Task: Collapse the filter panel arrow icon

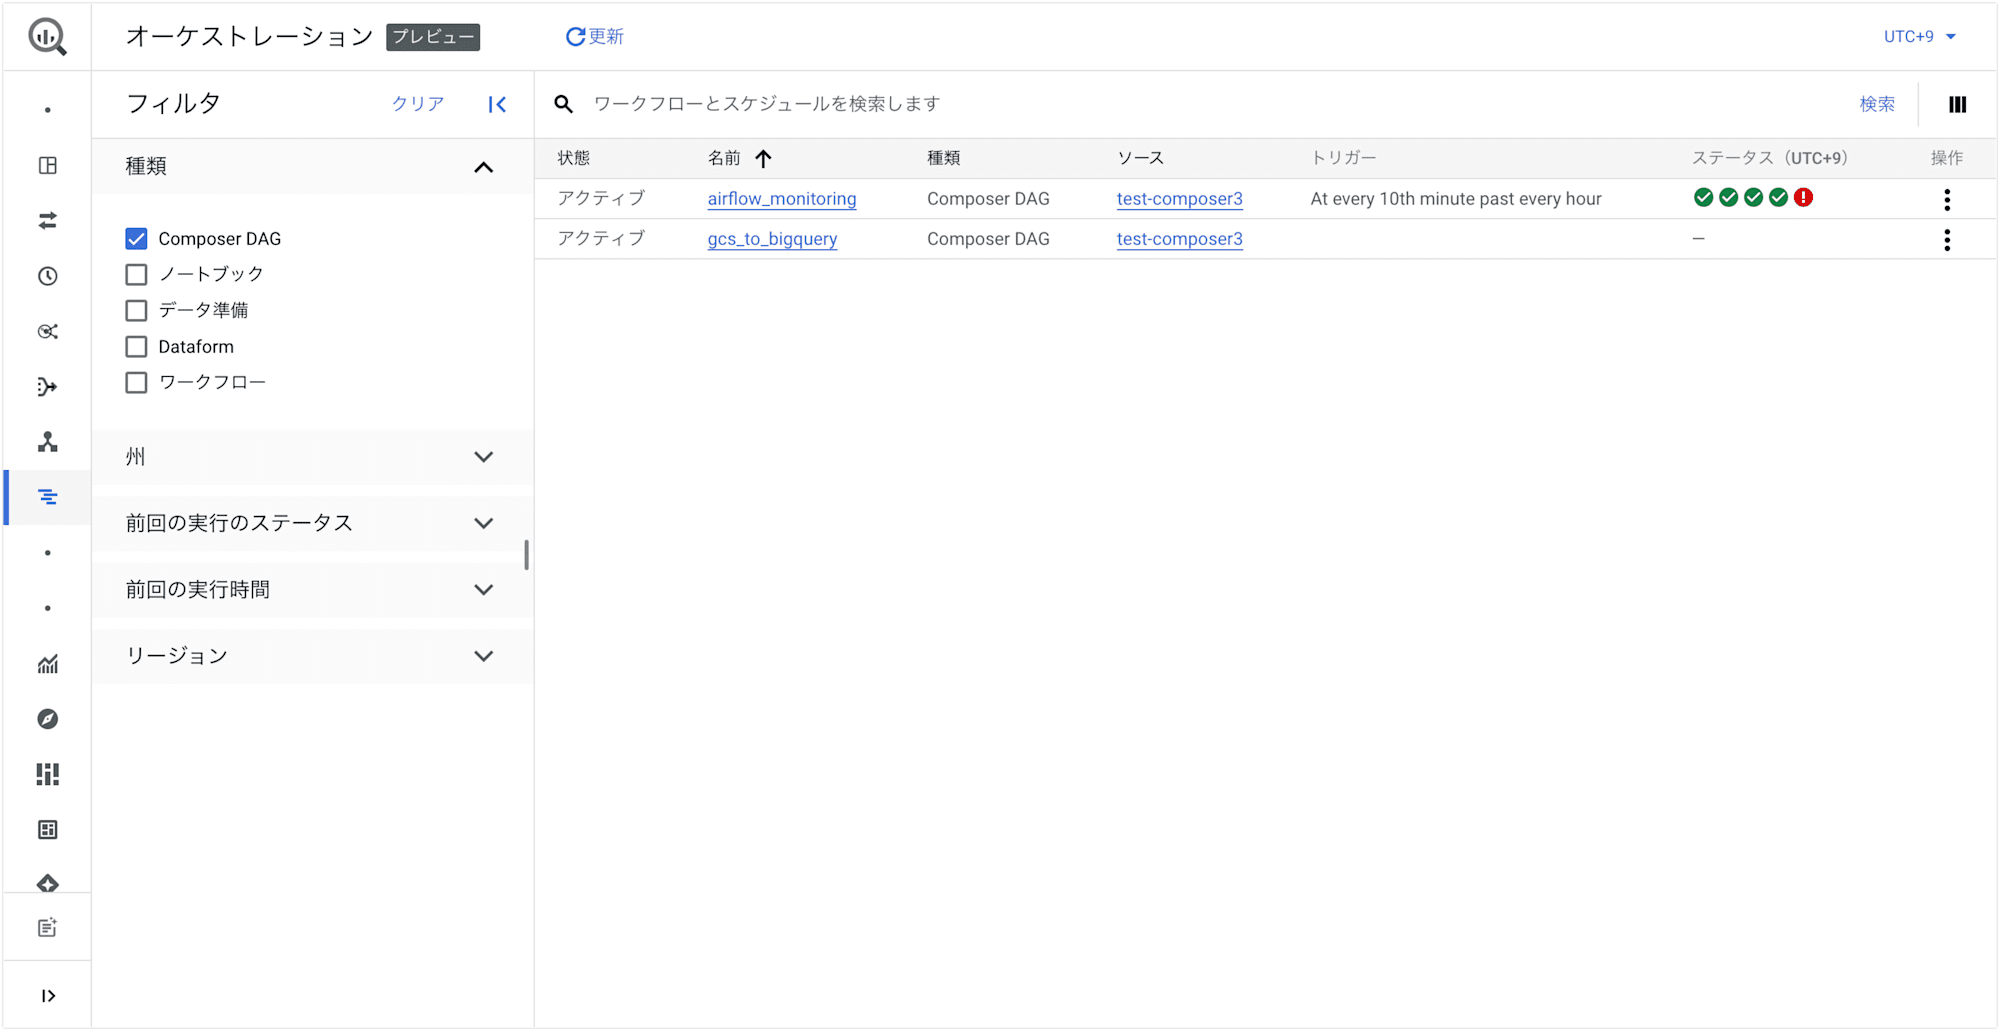Action: click(497, 104)
